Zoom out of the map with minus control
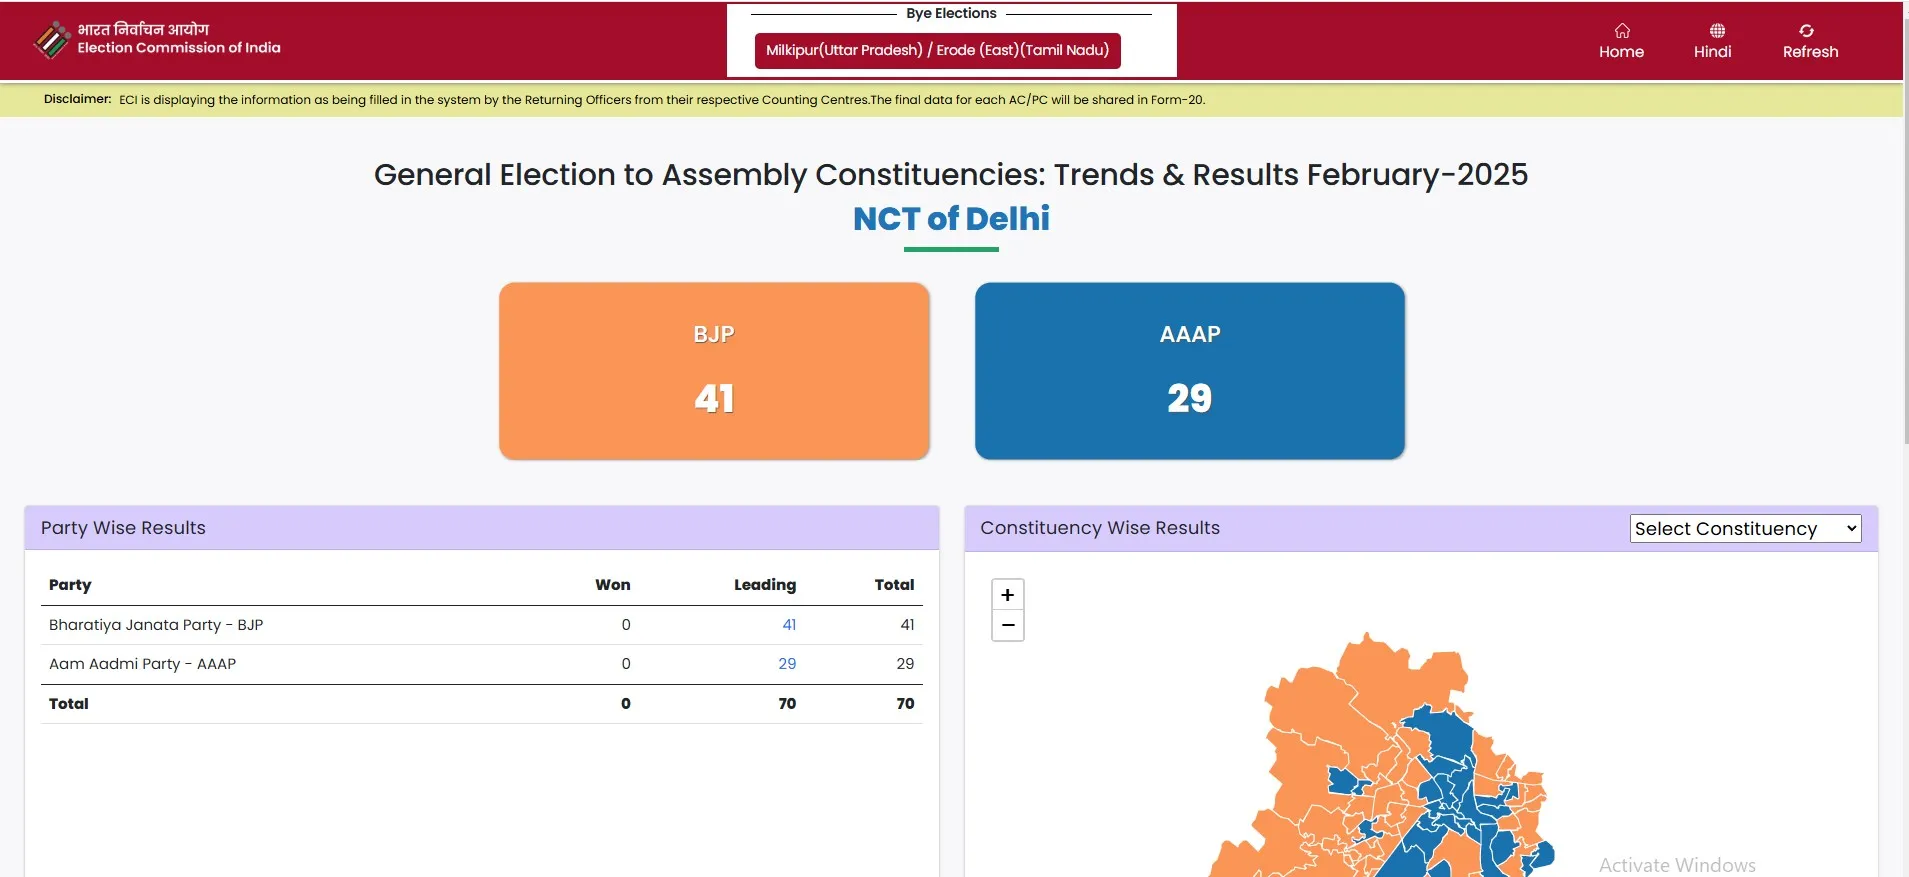This screenshot has height=877, width=1909. pos(1007,625)
